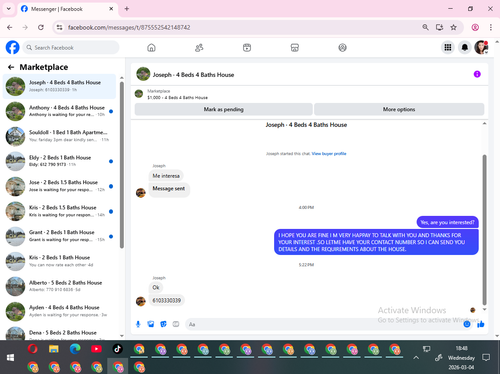Open the Facebook menu grid icon
The width and height of the screenshot is (500, 374).
pyautogui.click(x=448, y=48)
